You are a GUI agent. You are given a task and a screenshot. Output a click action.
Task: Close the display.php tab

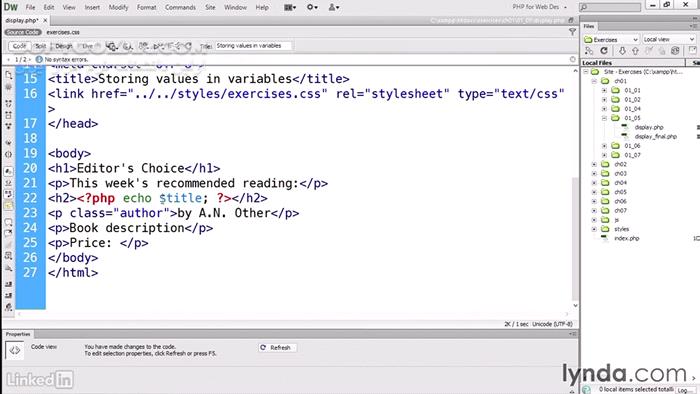[x=45, y=21]
